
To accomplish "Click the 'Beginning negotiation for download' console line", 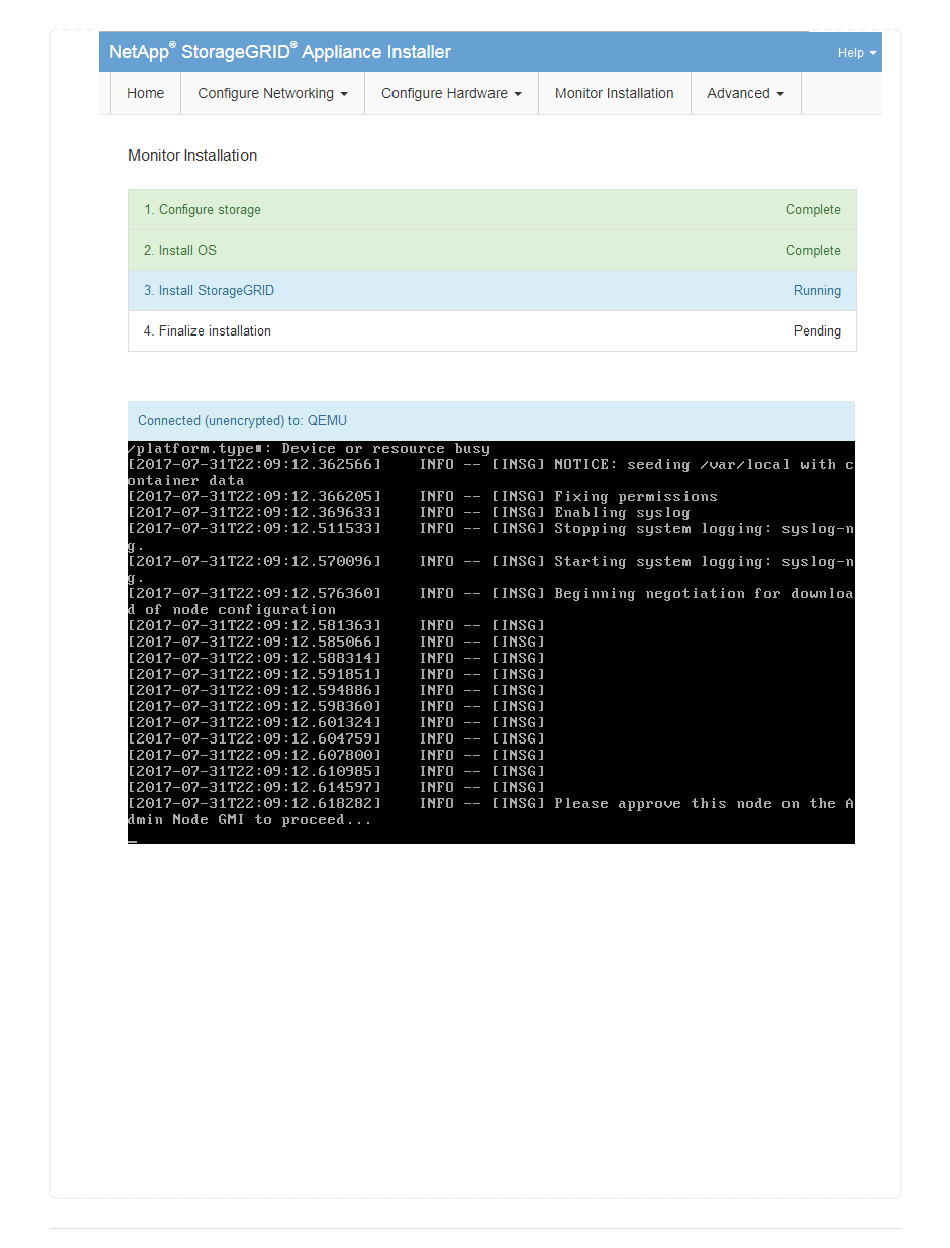I will pos(491,601).
